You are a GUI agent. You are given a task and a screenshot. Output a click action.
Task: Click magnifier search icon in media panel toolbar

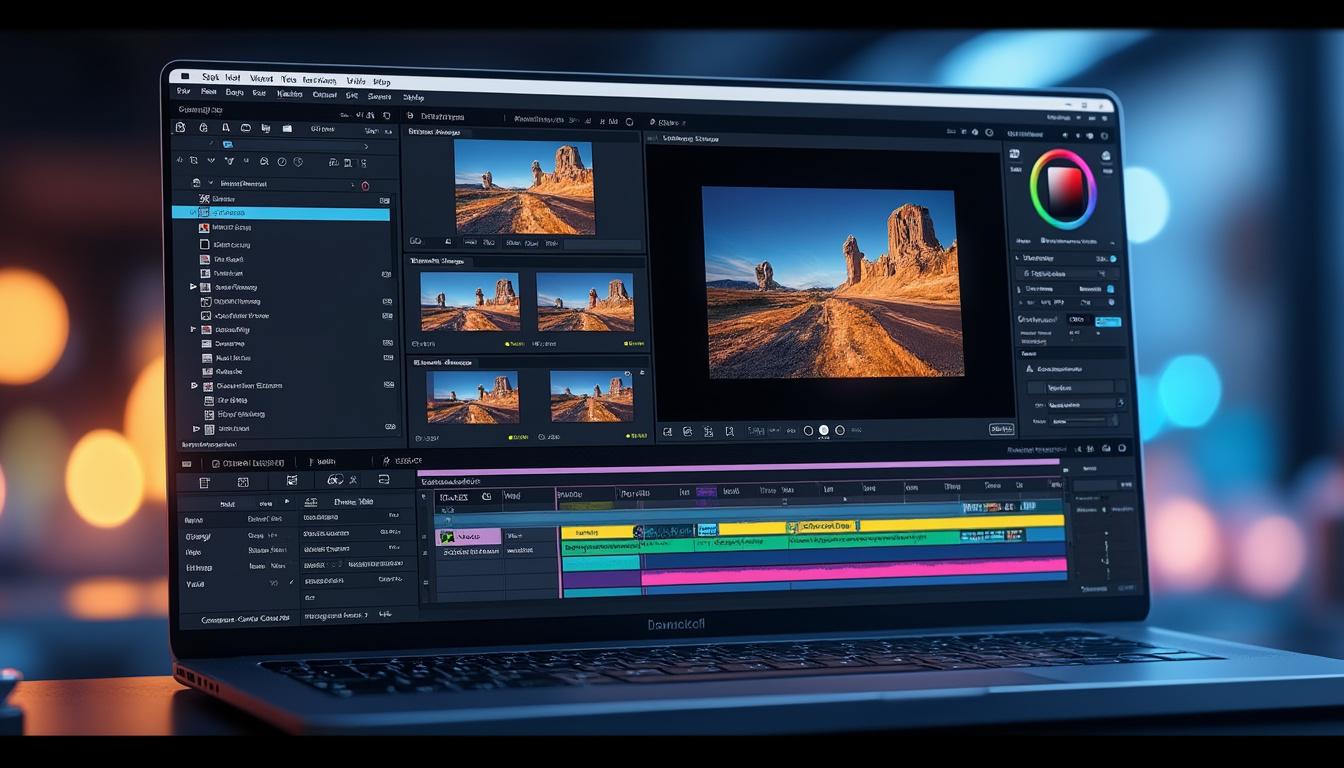264,161
